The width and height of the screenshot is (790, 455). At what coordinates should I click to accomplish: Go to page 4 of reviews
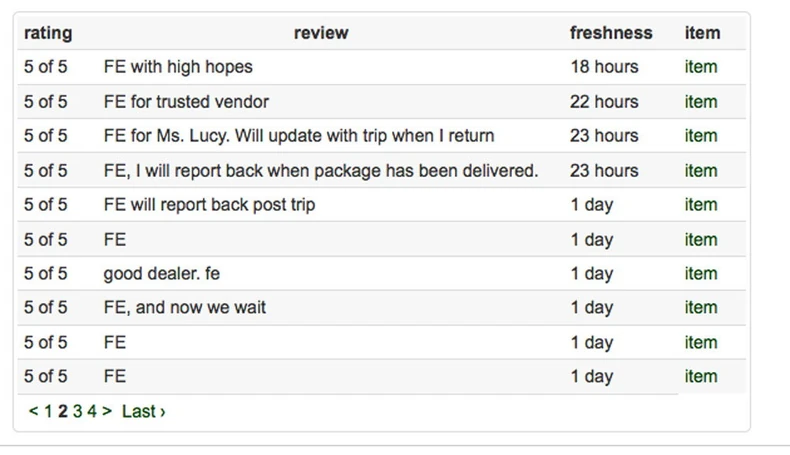pos(91,411)
